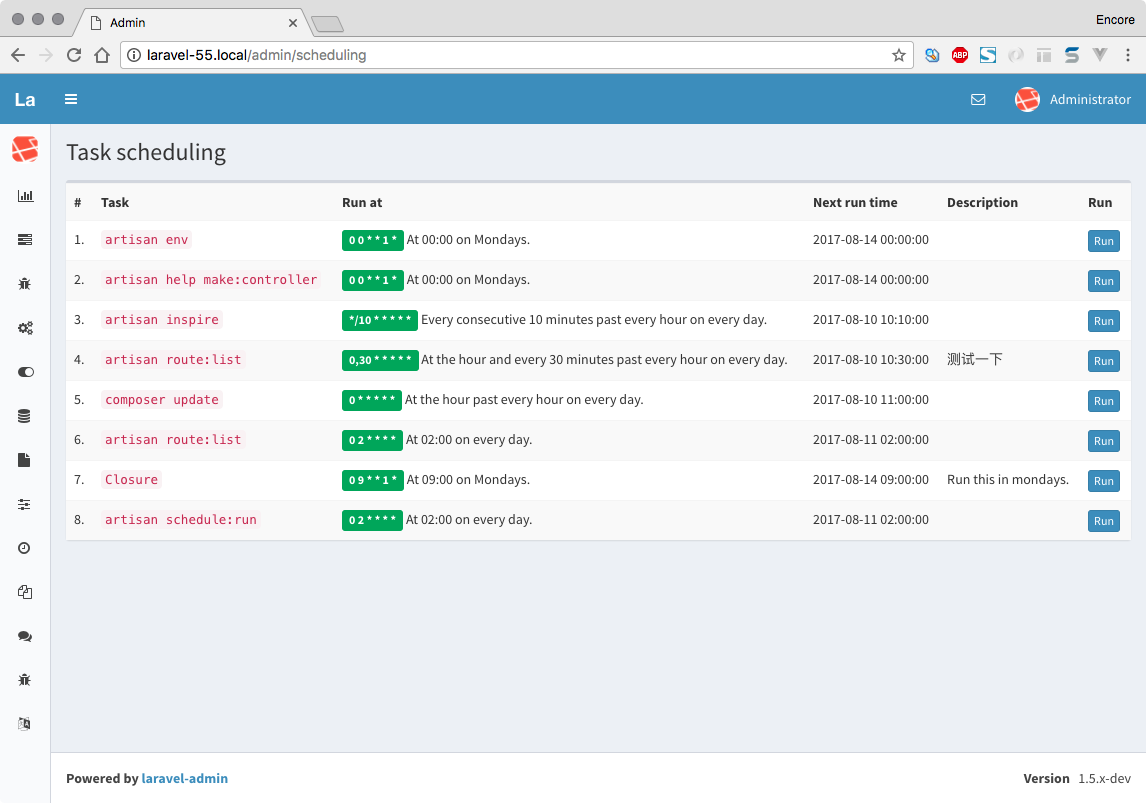This screenshot has width=1146, height=803.
Task: Select the bug (exception log) sidebar icon
Action: click(25, 284)
